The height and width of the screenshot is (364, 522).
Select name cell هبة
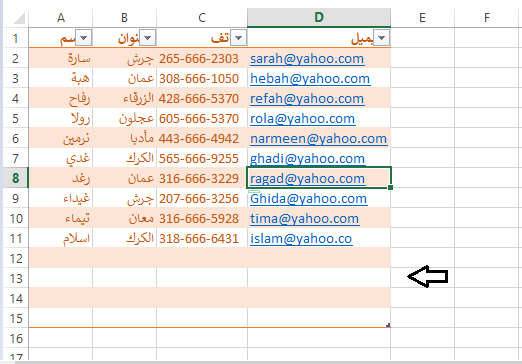click(61, 79)
